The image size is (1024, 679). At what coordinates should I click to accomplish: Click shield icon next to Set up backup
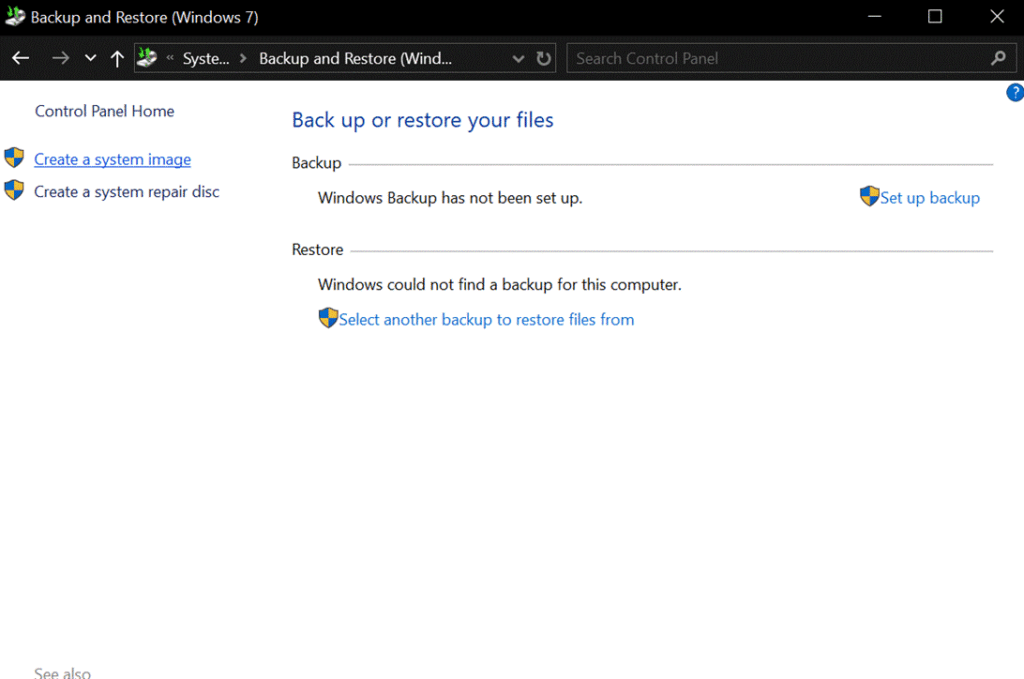pyautogui.click(x=869, y=196)
